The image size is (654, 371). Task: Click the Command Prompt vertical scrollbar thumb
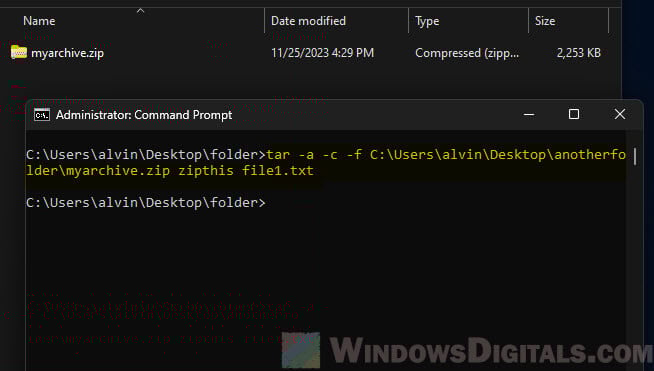click(x=635, y=156)
